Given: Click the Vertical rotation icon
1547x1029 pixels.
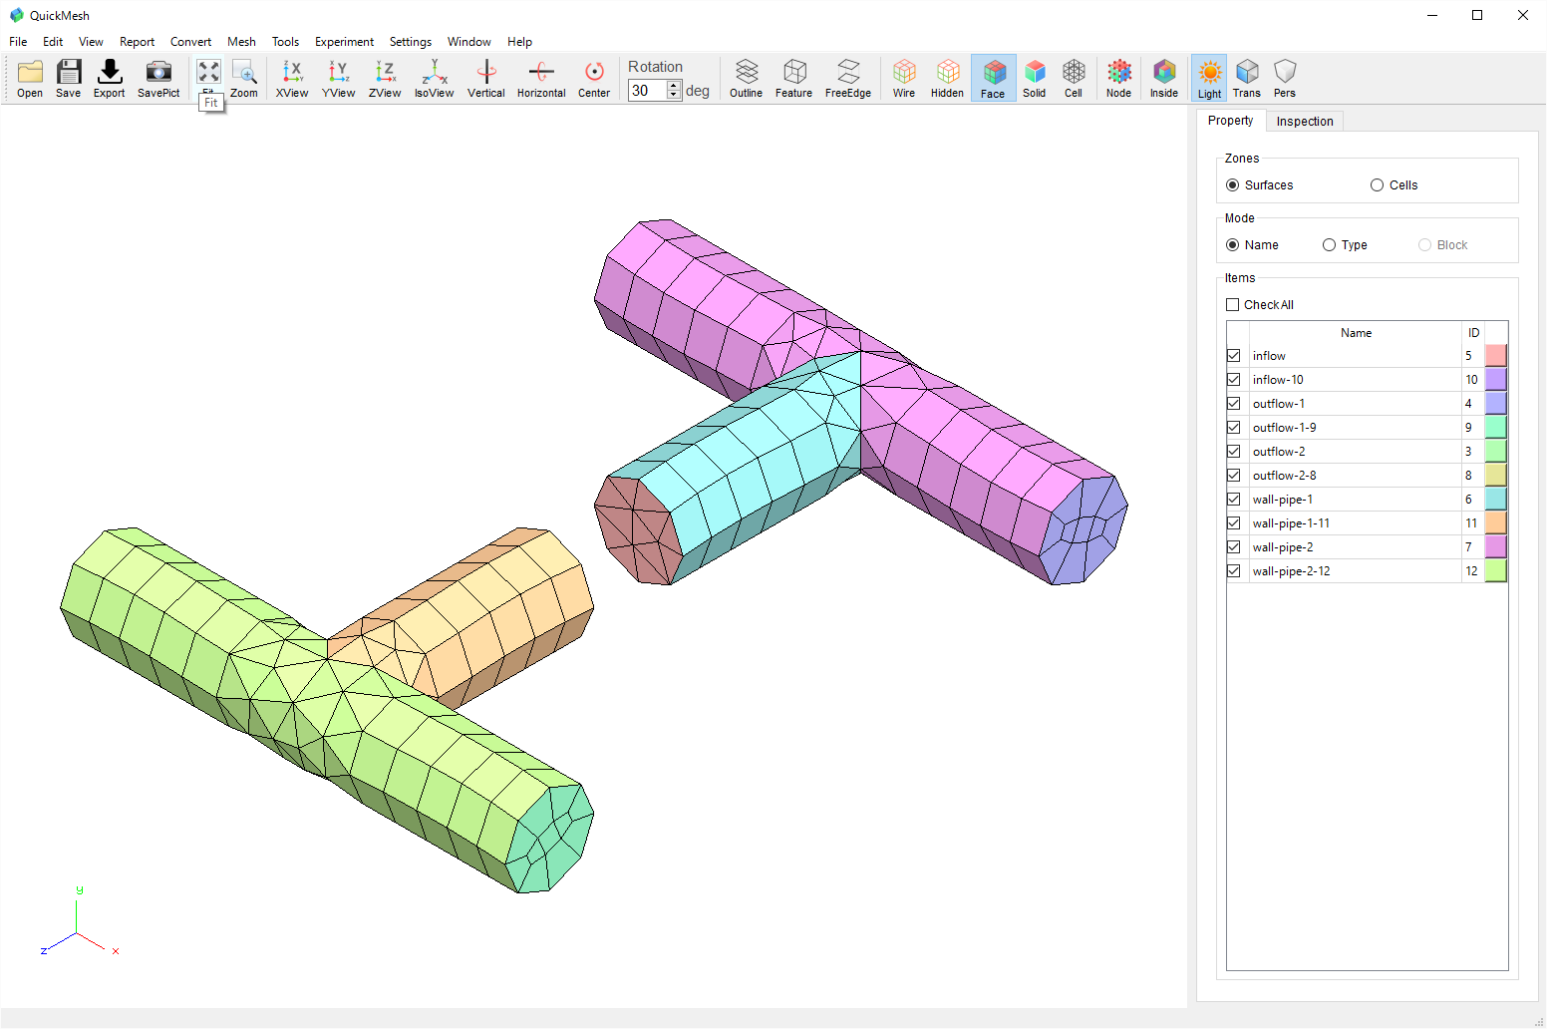Looking at the screenshot, I should point(486,78).
